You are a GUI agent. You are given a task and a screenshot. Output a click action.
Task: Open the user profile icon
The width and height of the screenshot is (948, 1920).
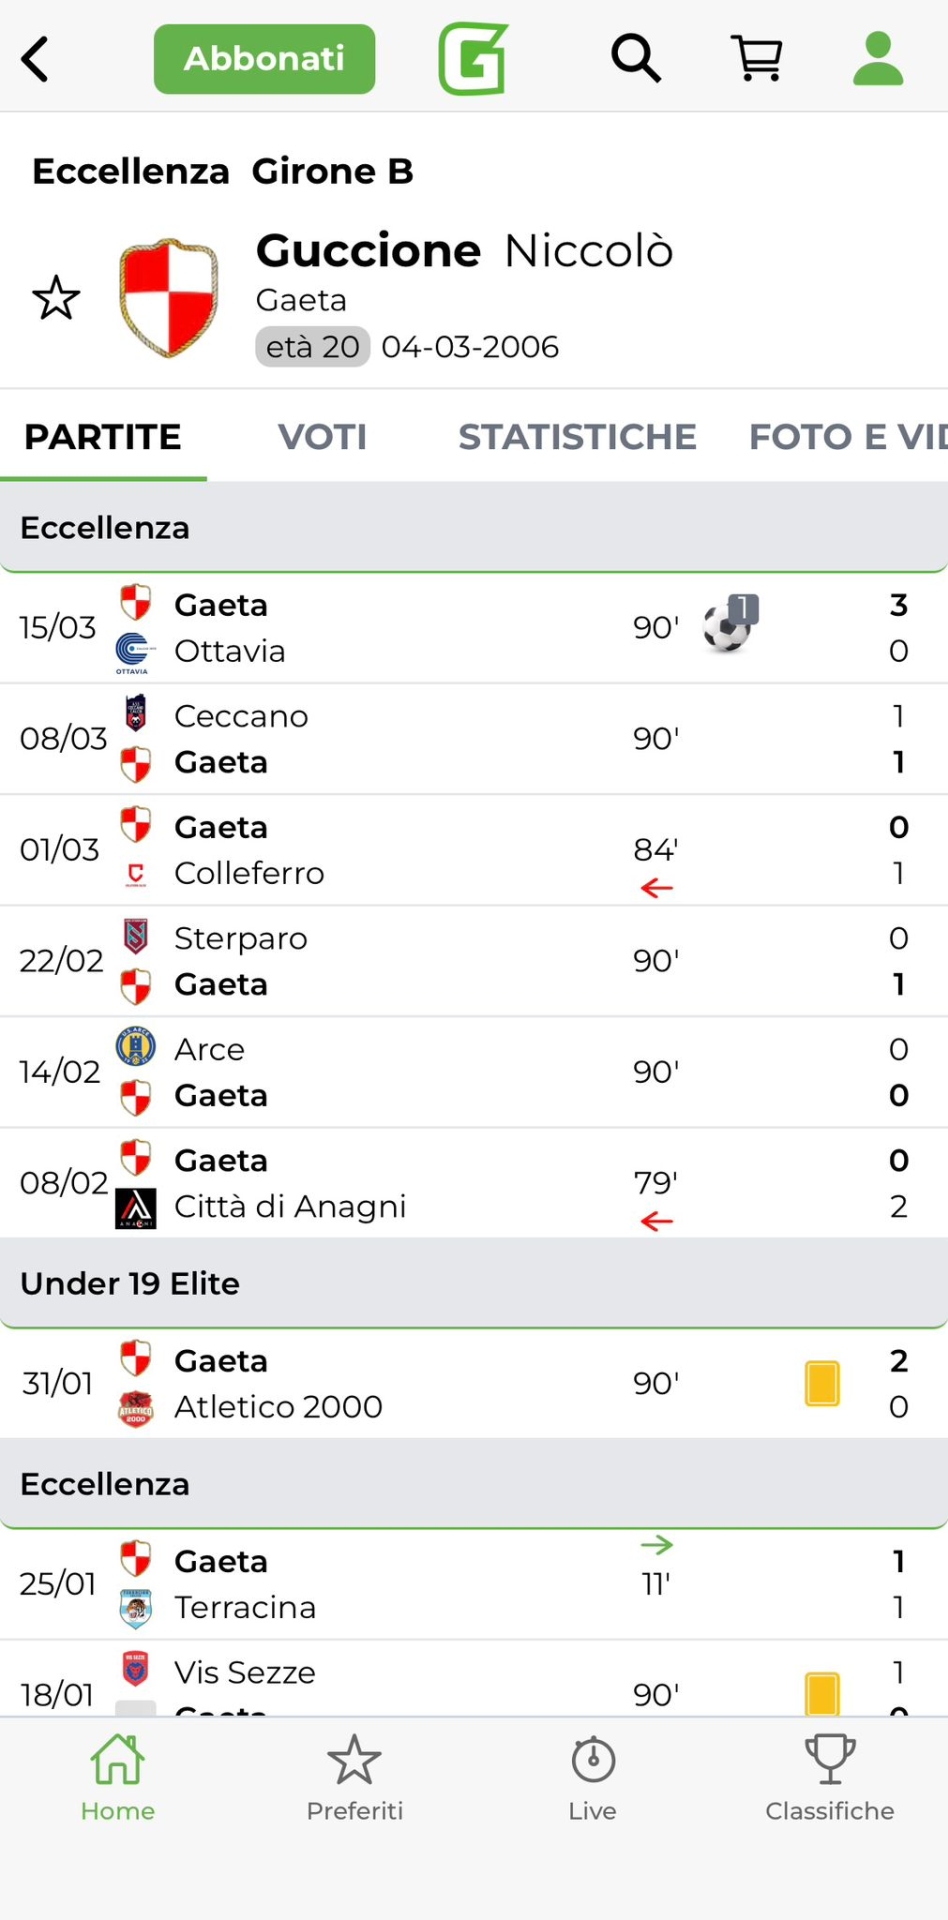point(878,59)
